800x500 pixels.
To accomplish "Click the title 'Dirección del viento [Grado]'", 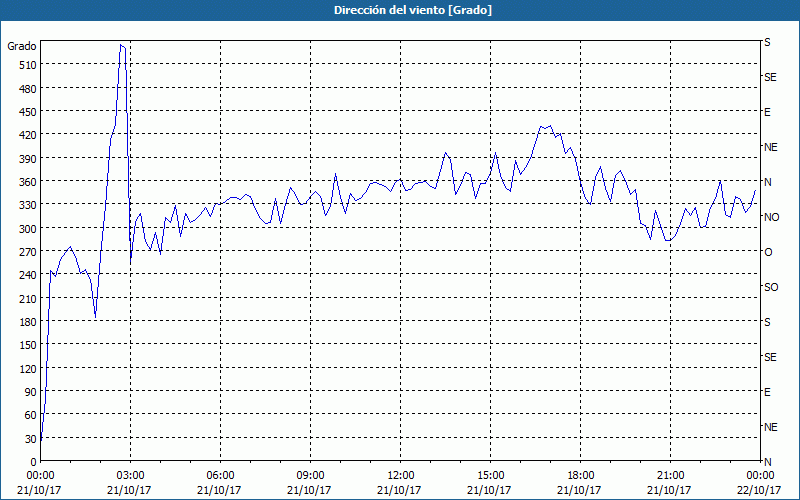I will [413, 10].
